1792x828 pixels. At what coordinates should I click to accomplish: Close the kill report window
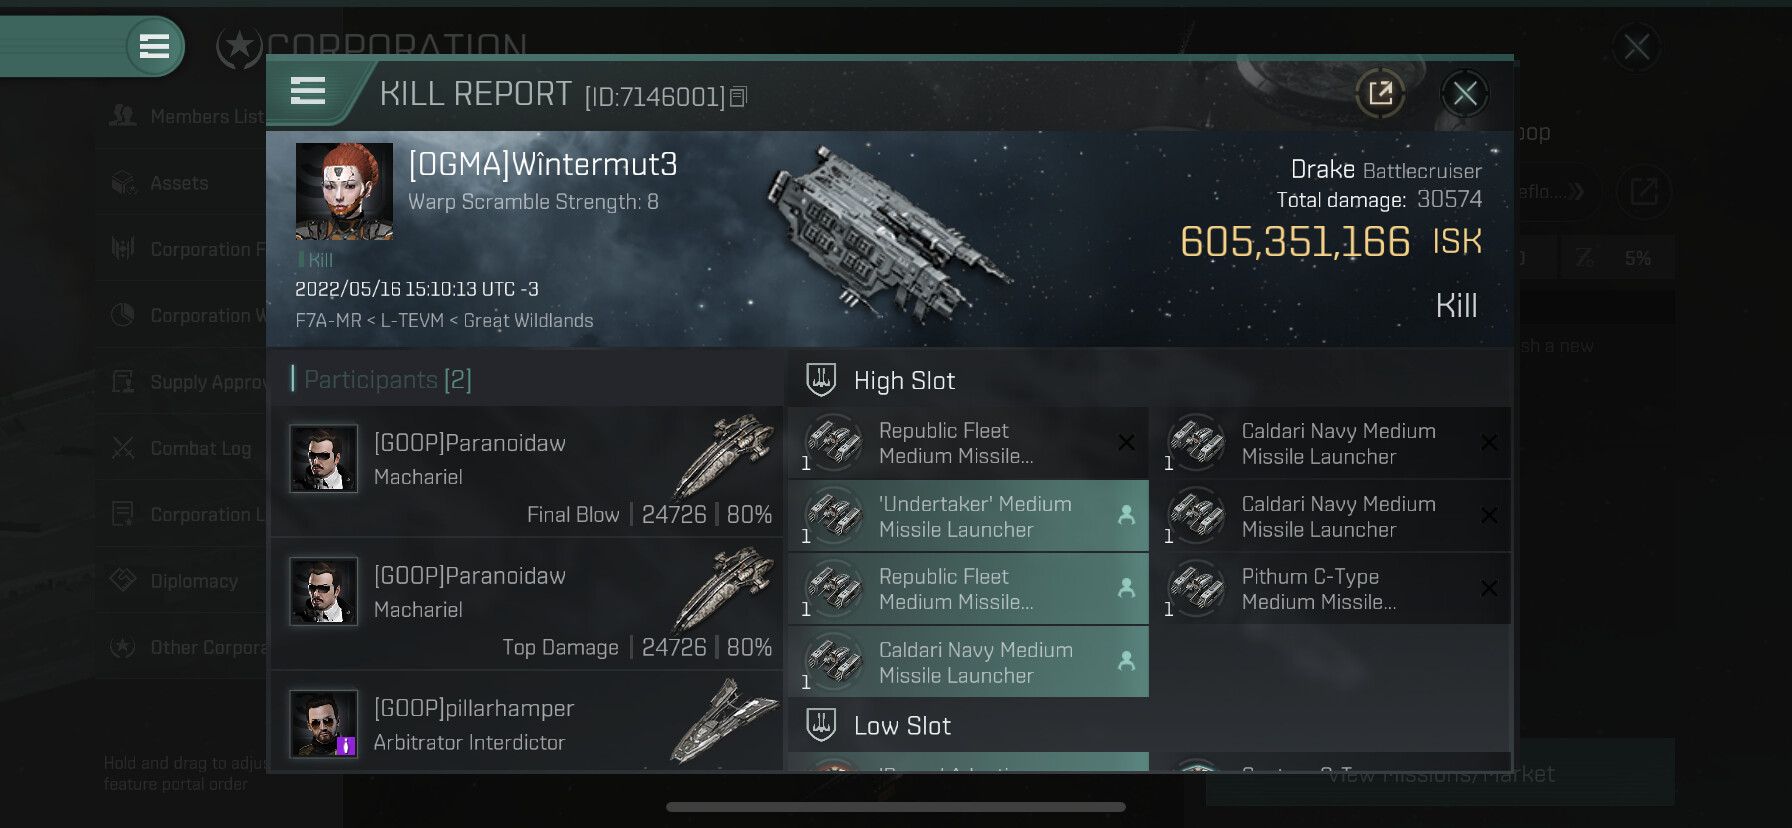(x=1465, y=94)
